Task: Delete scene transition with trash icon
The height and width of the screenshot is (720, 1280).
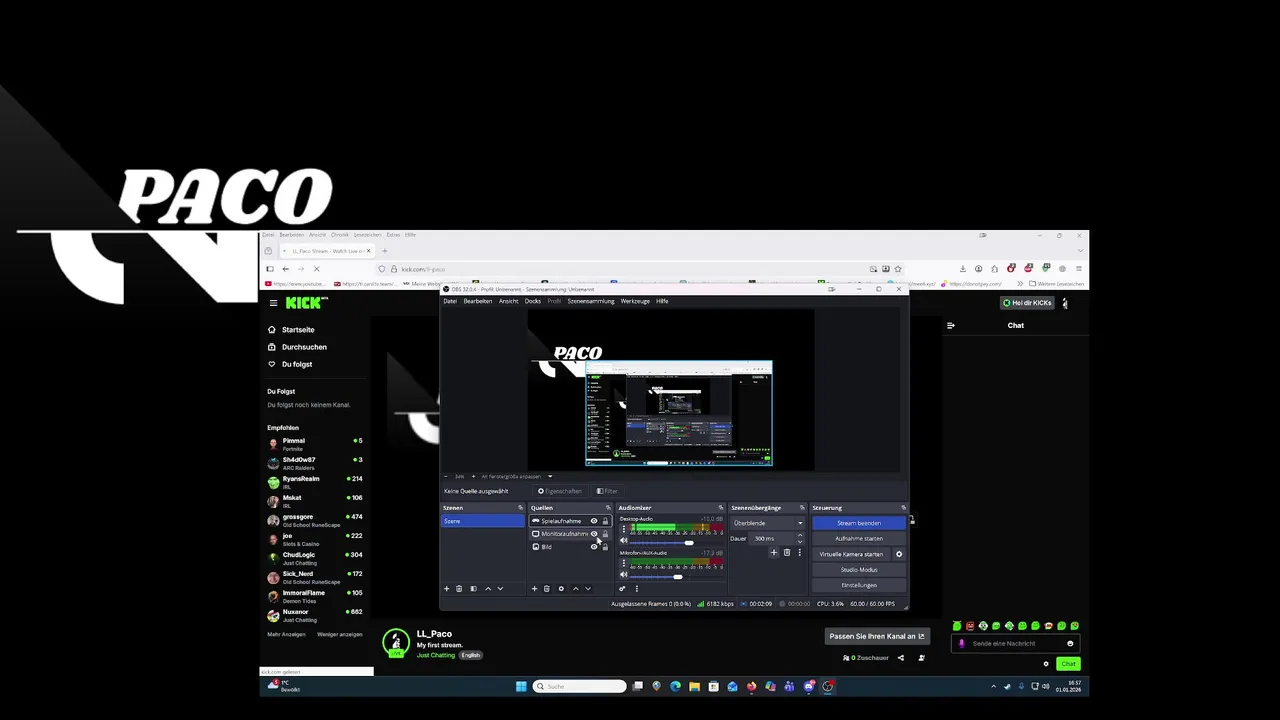Action: (787, 553)
